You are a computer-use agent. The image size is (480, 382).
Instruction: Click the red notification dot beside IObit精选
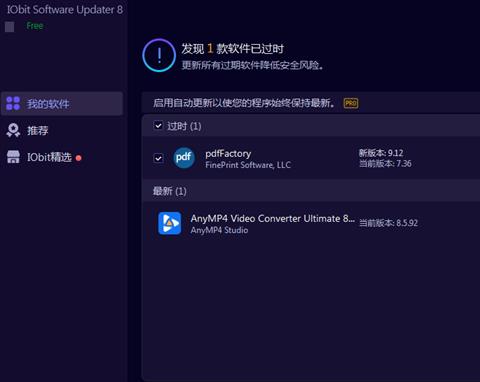(x=79, y=158)
